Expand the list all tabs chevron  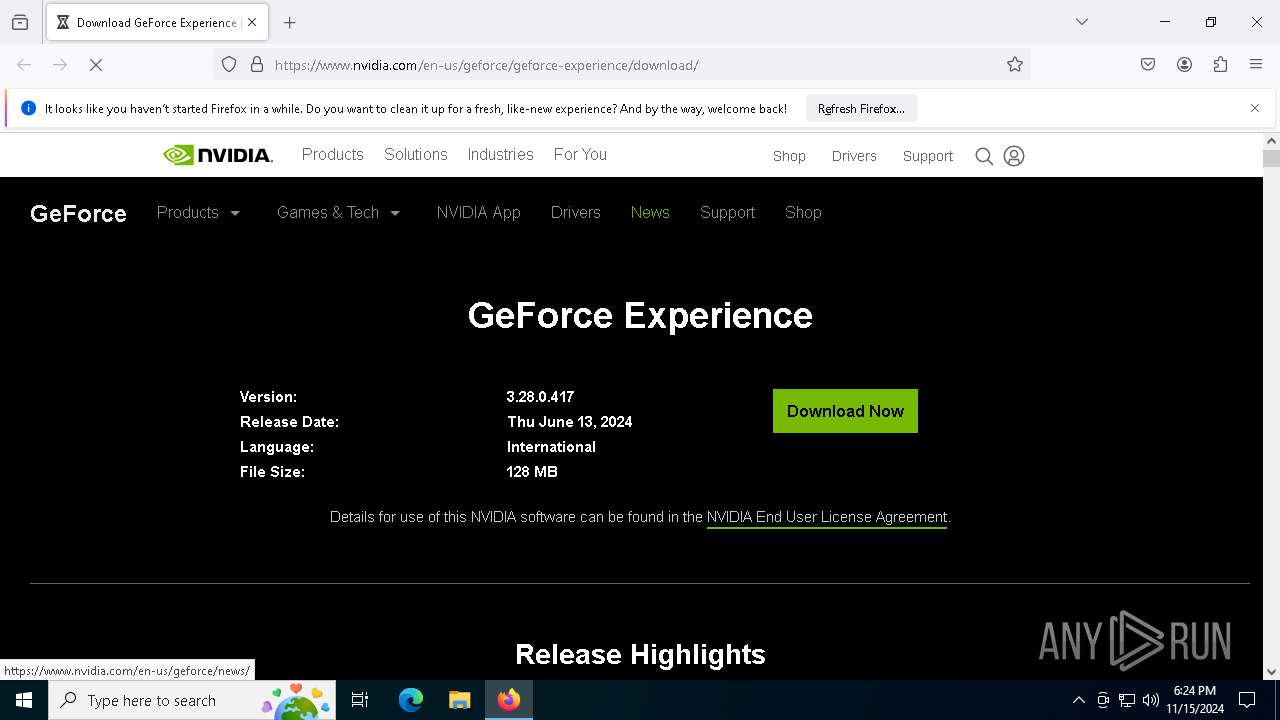coord(1082,22)
